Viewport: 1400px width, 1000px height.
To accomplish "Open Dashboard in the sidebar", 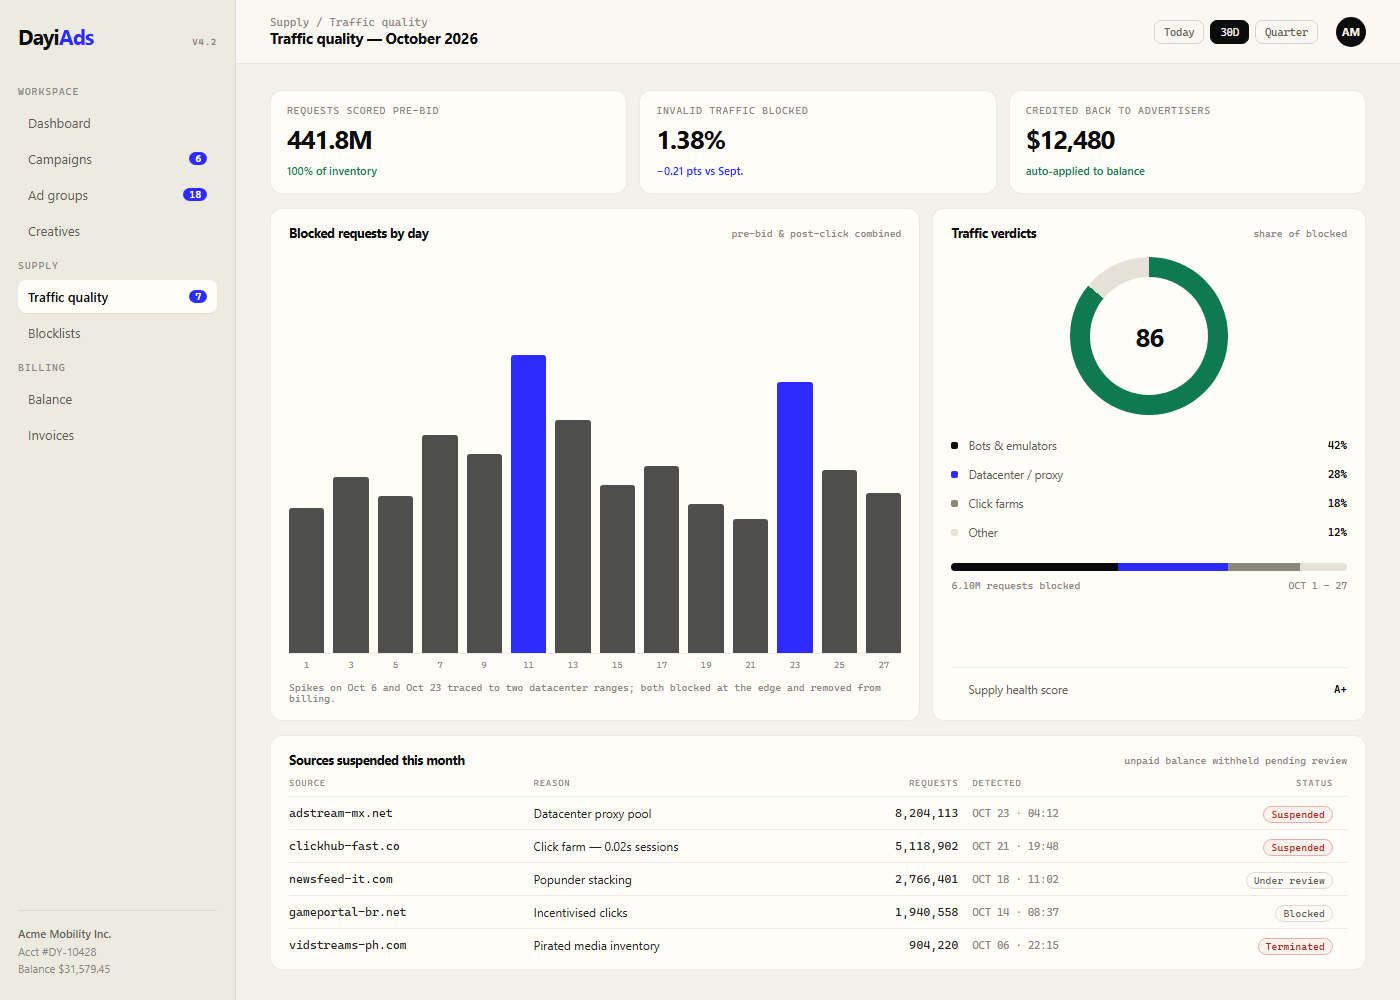I will tap(117, 123).
